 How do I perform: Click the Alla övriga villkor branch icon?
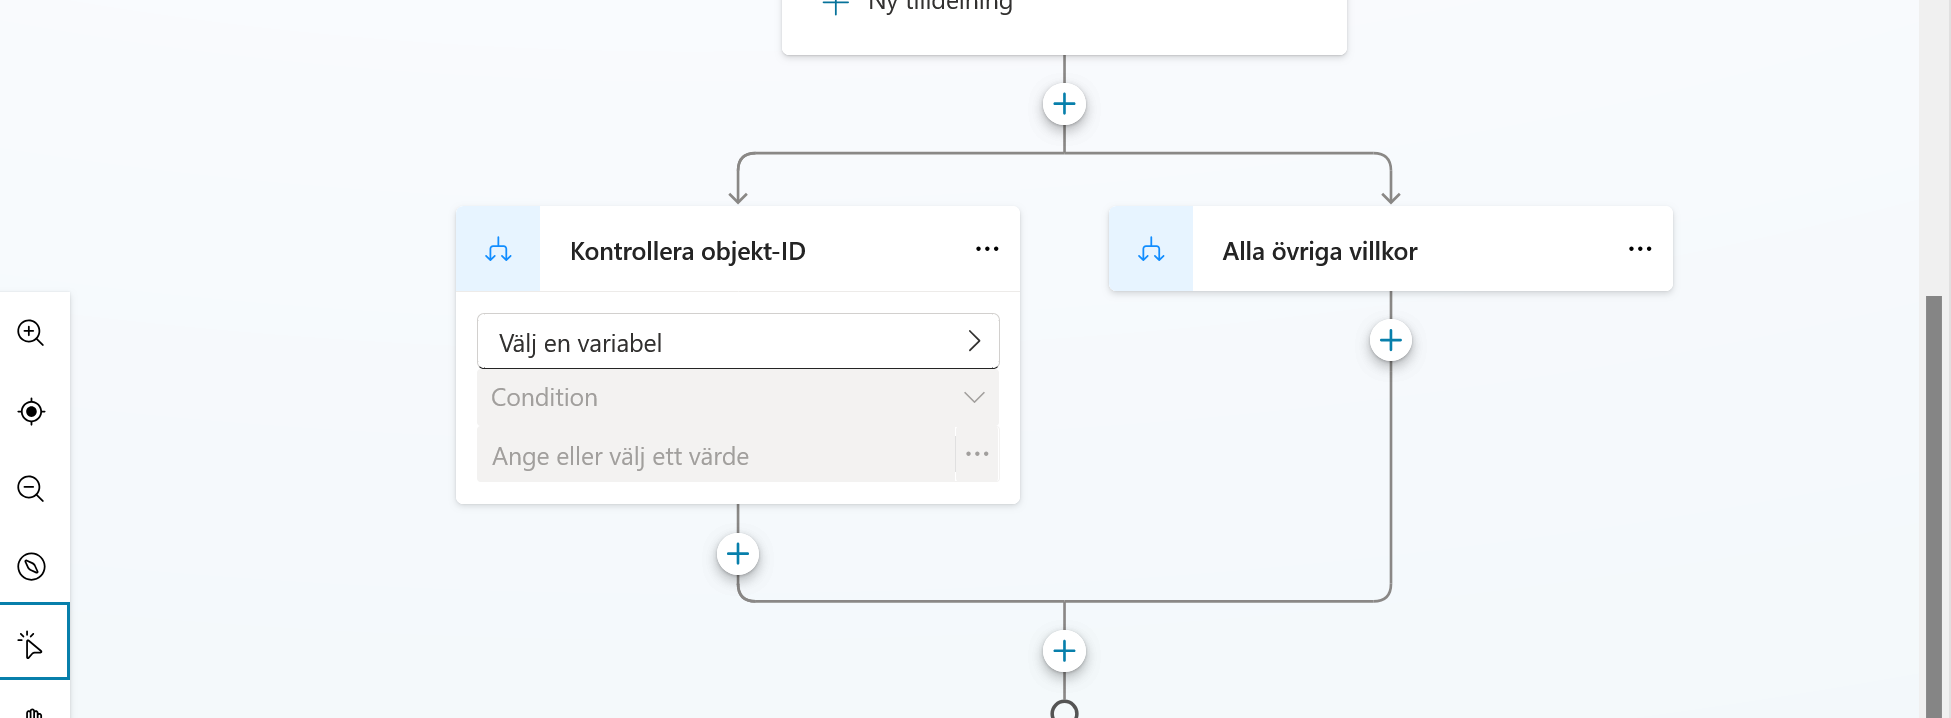click(x=1151, y=250)
